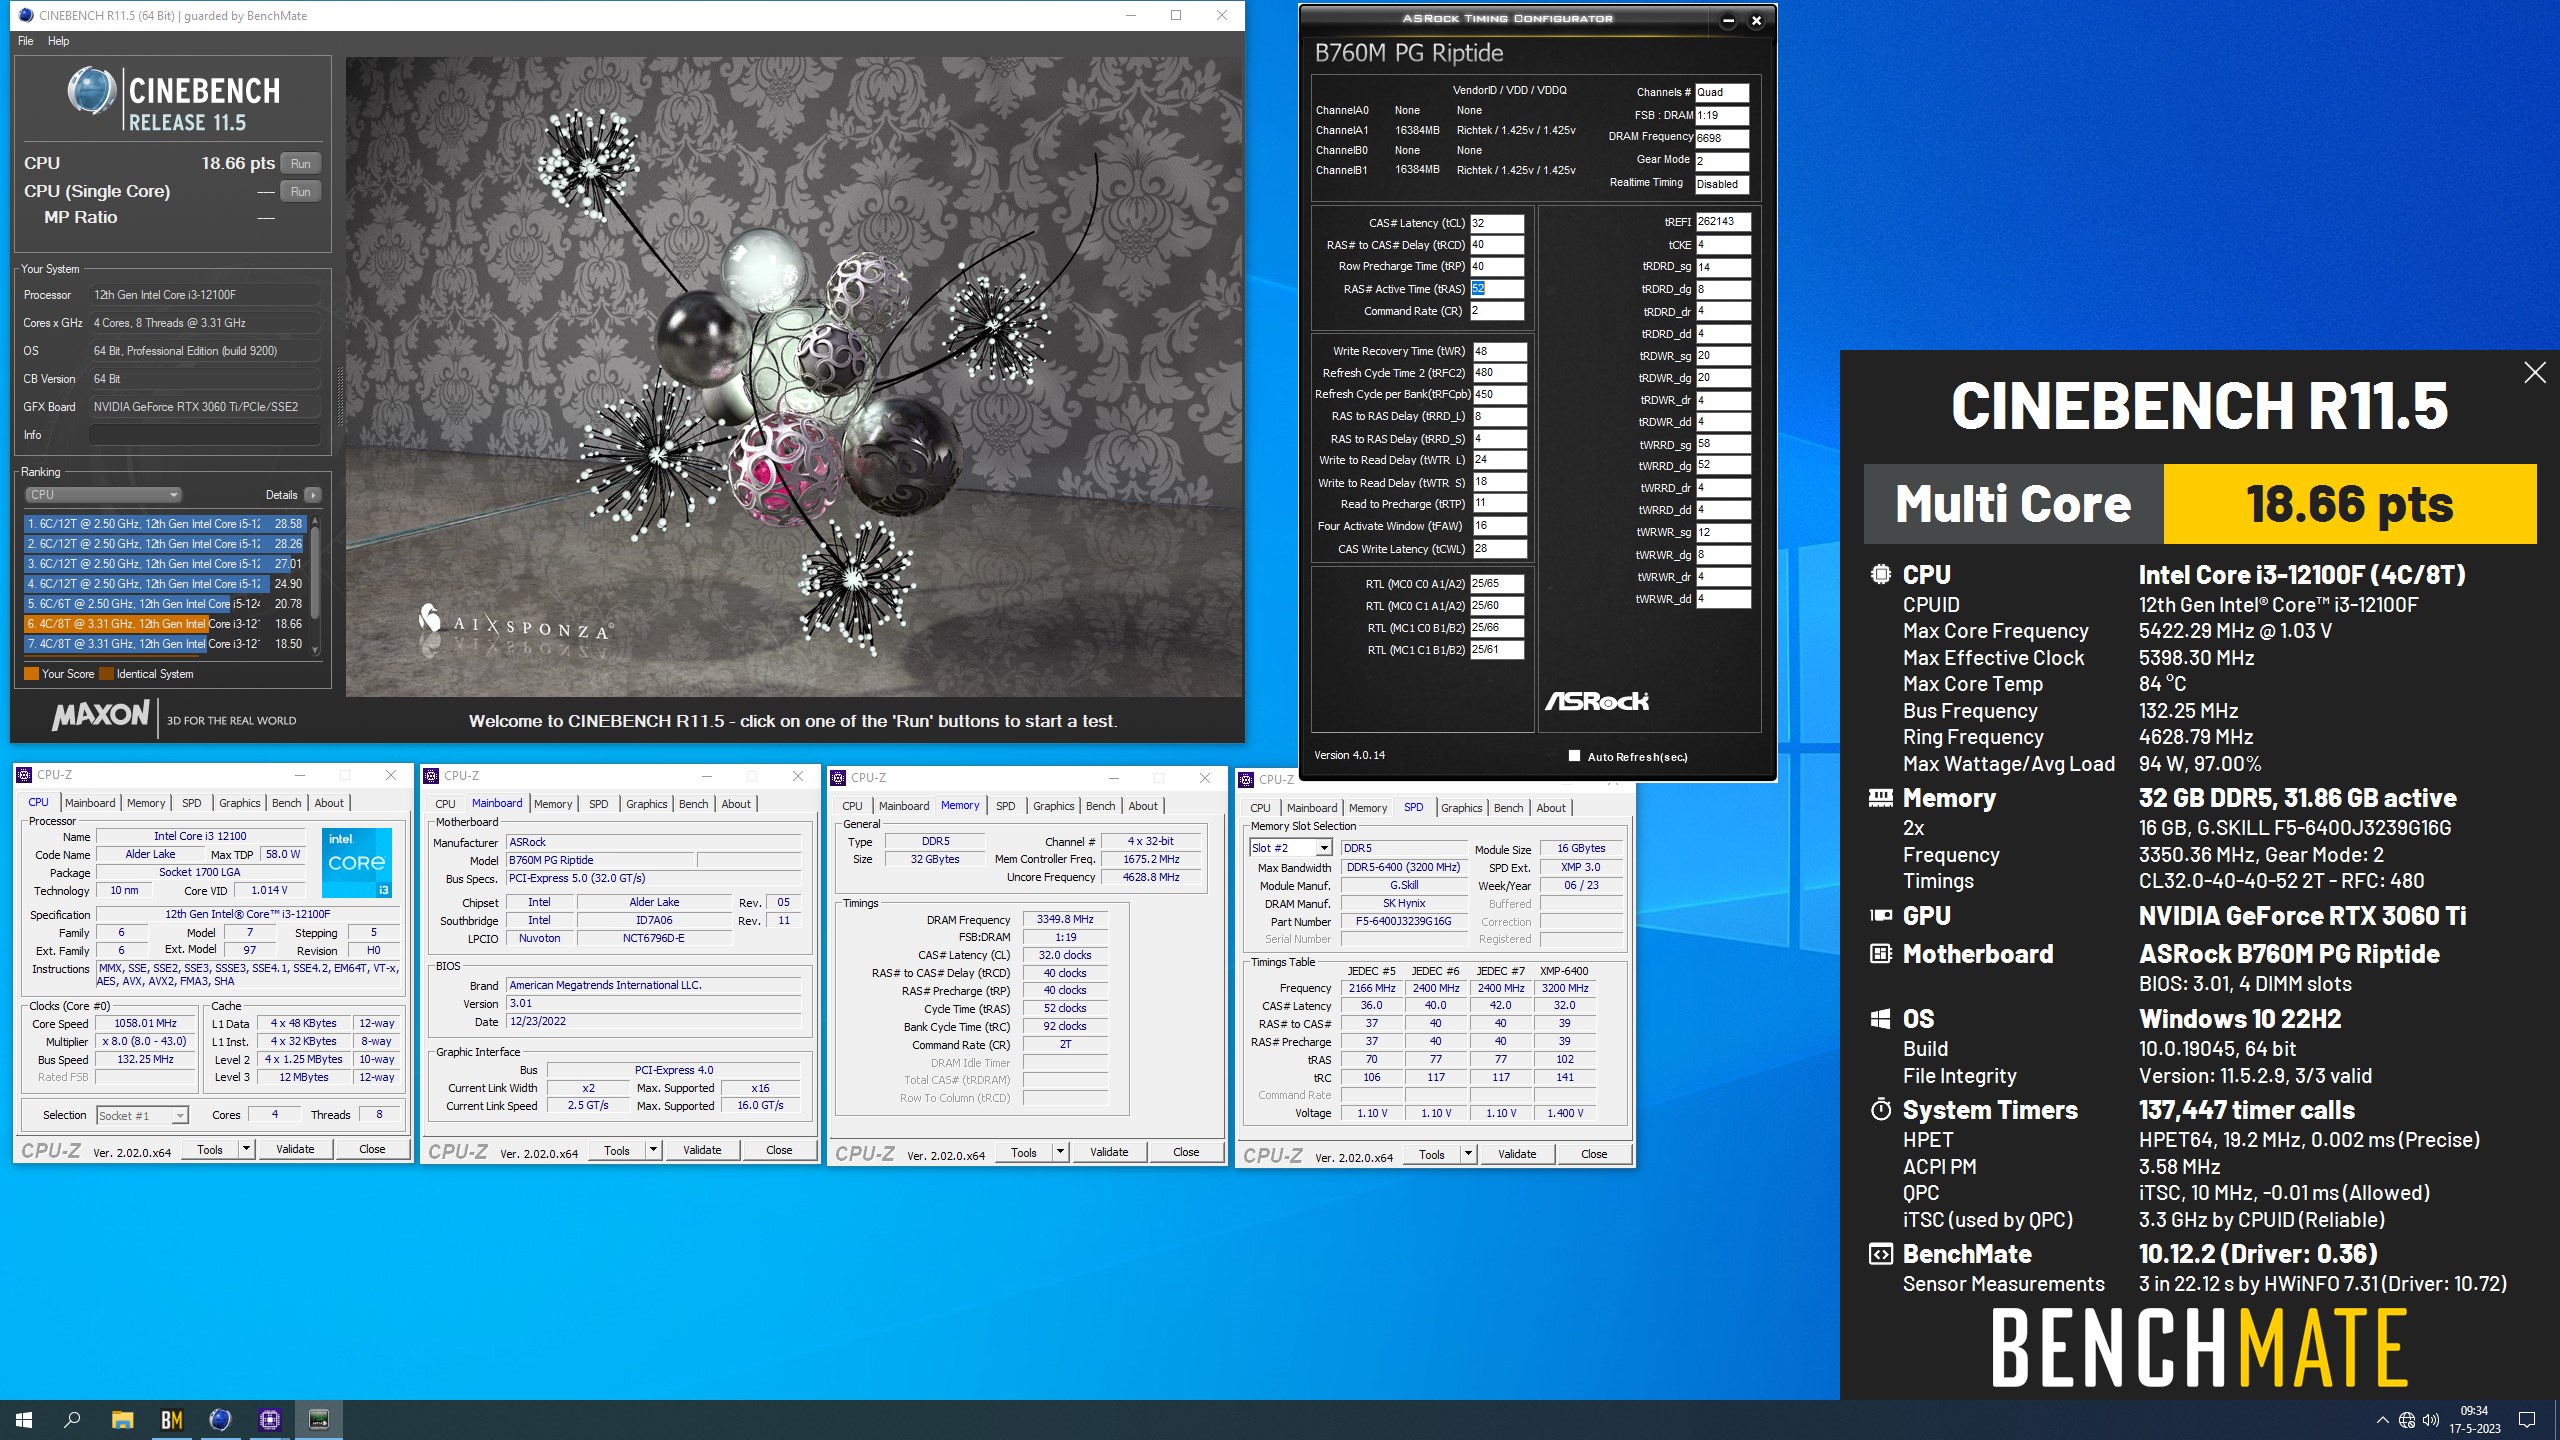The image size is (2560, 1440).
Task: Click Ranking Details arrow button
Action: point(313,495)
